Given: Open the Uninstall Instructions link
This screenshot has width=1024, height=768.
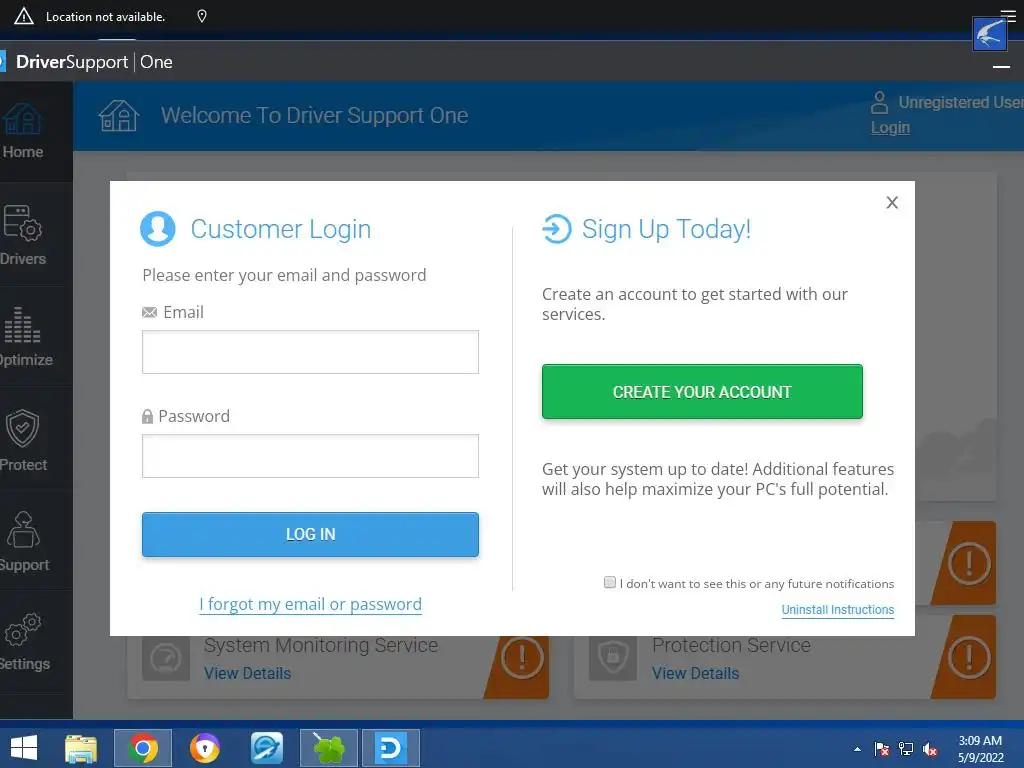Looking at the screenshot, I should 838,610.
